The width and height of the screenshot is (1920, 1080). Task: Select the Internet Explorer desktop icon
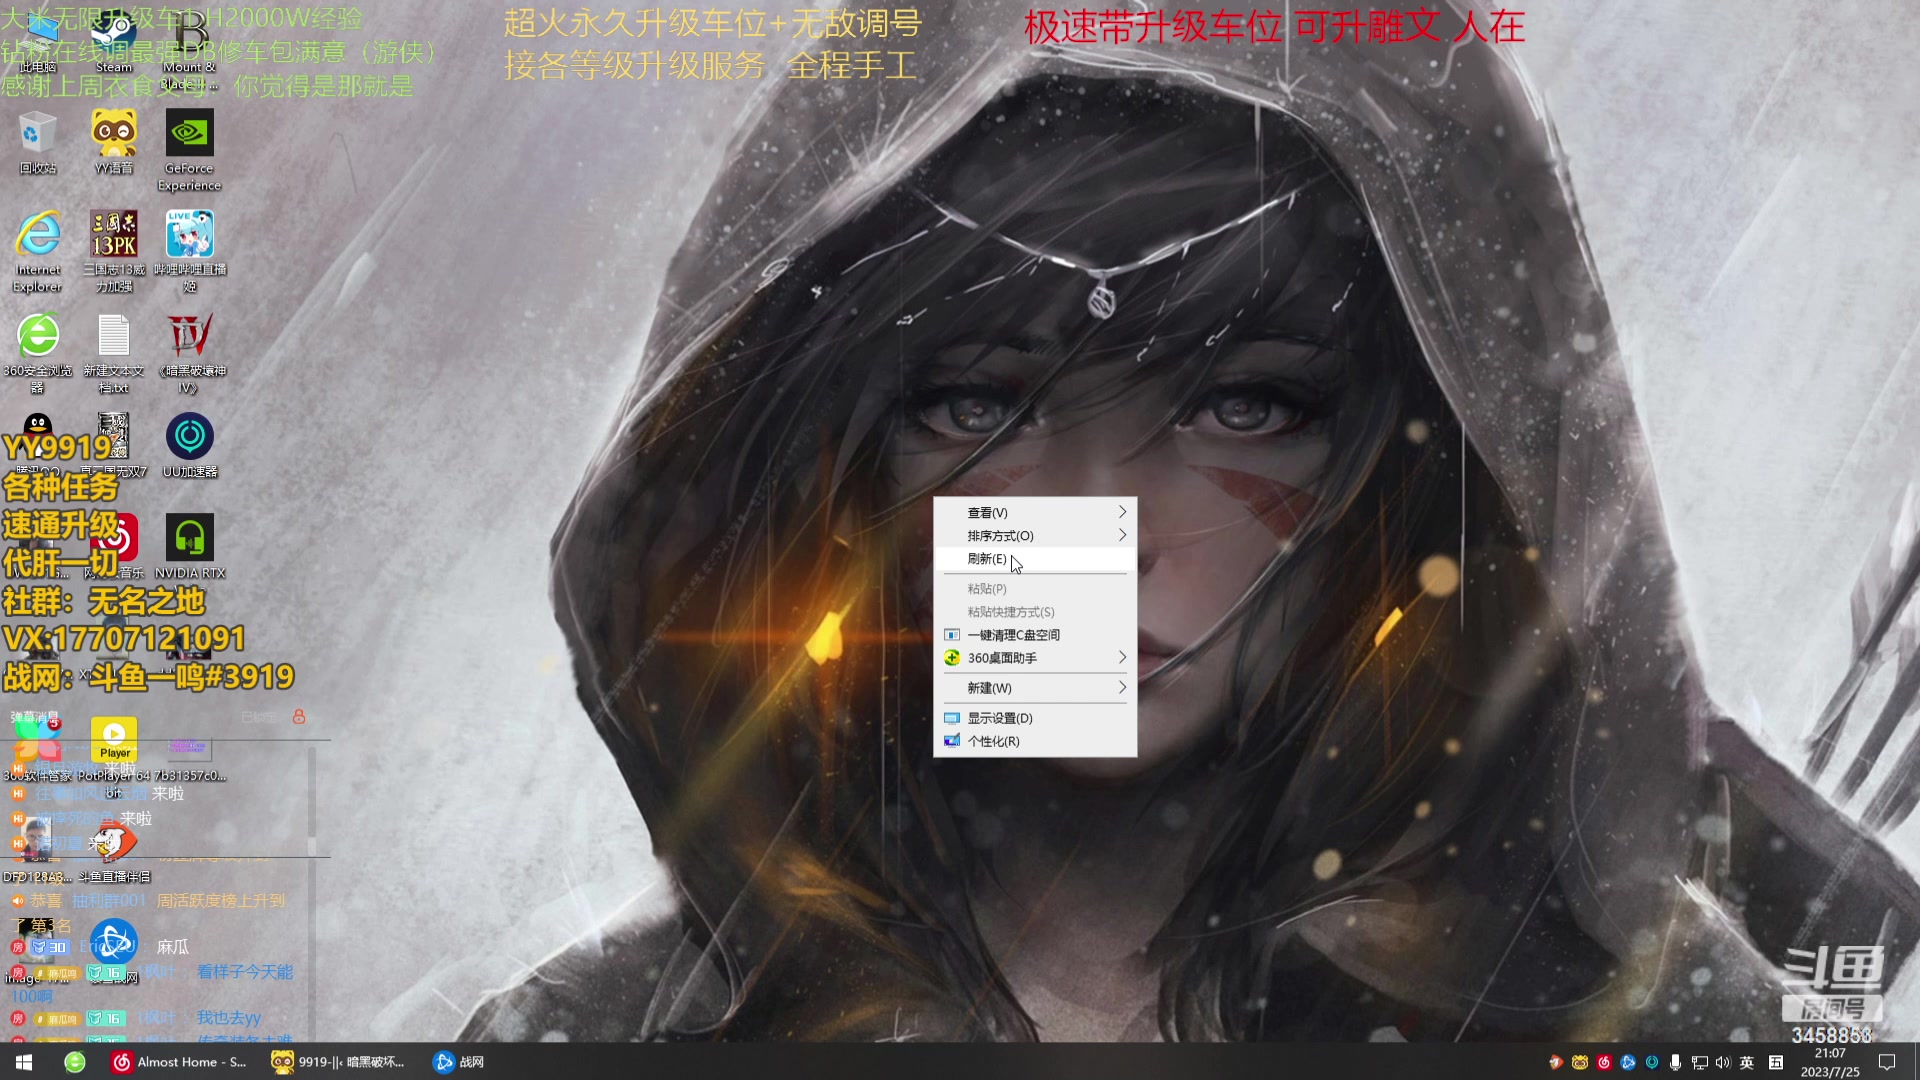coord(38,251)
